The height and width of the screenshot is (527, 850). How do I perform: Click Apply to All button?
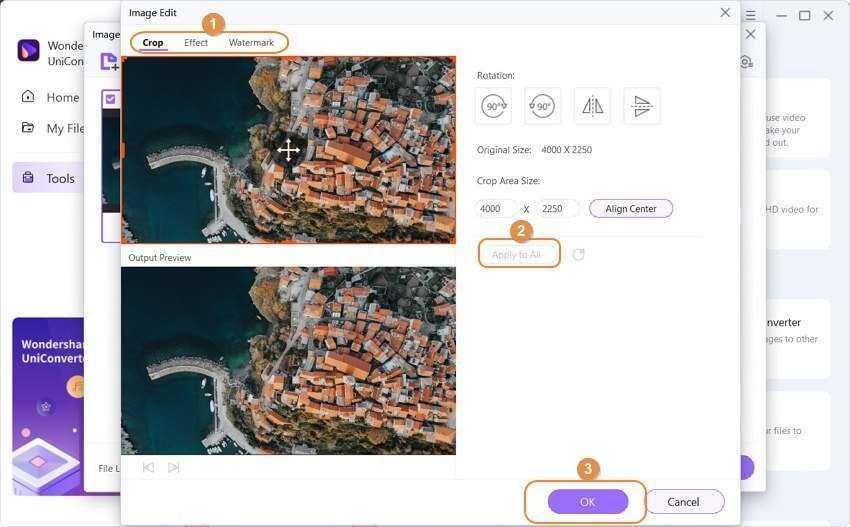[517, 255]
